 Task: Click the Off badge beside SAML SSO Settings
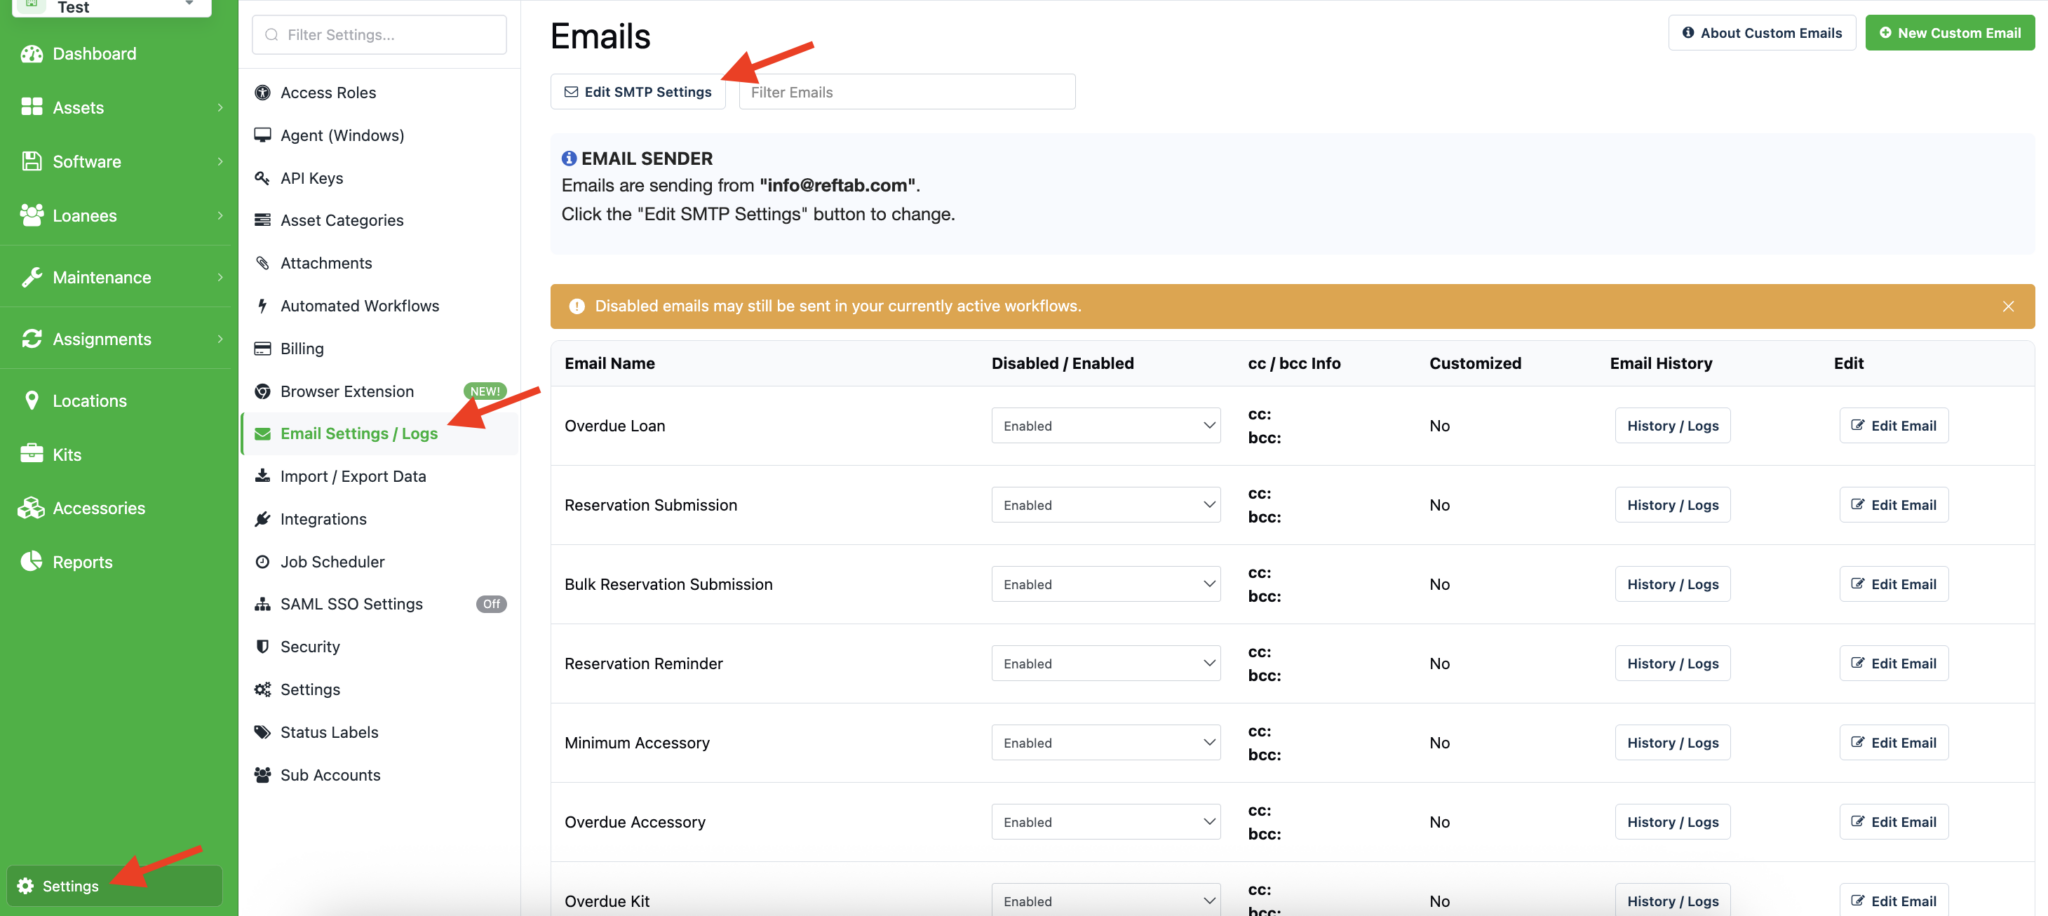(x=491, y=604)
